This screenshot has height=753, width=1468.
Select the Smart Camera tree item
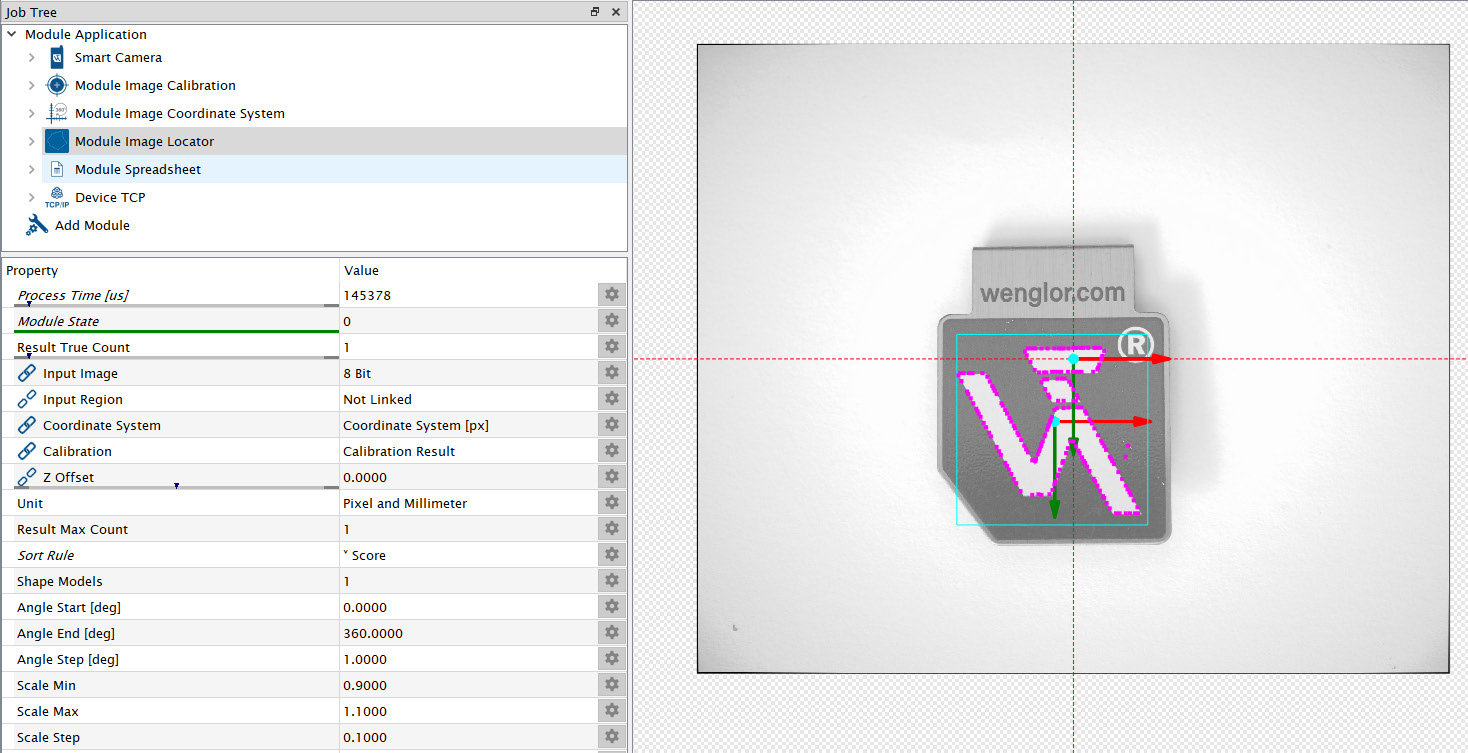[x=118, y=58]
